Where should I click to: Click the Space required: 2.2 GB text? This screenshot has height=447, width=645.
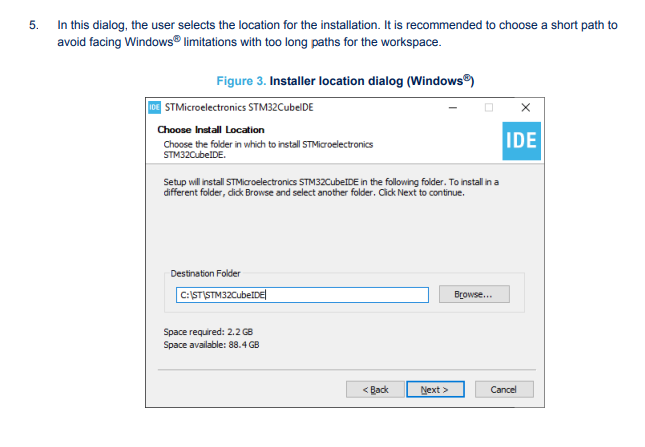(x=208, y=332)
